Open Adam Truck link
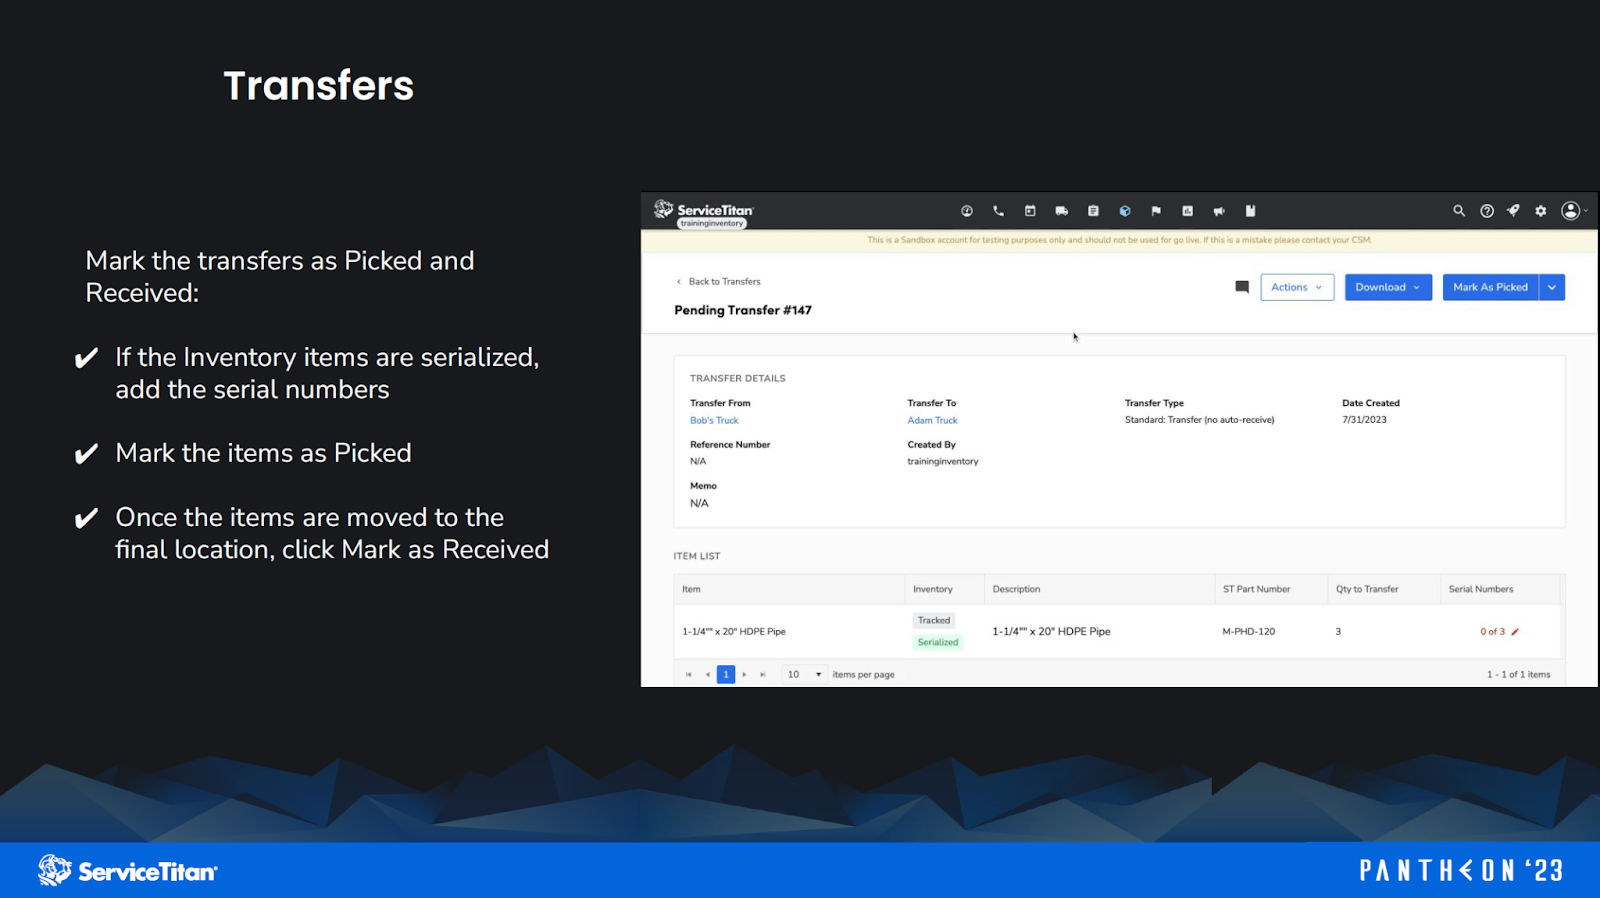 [x=932, y=421]
